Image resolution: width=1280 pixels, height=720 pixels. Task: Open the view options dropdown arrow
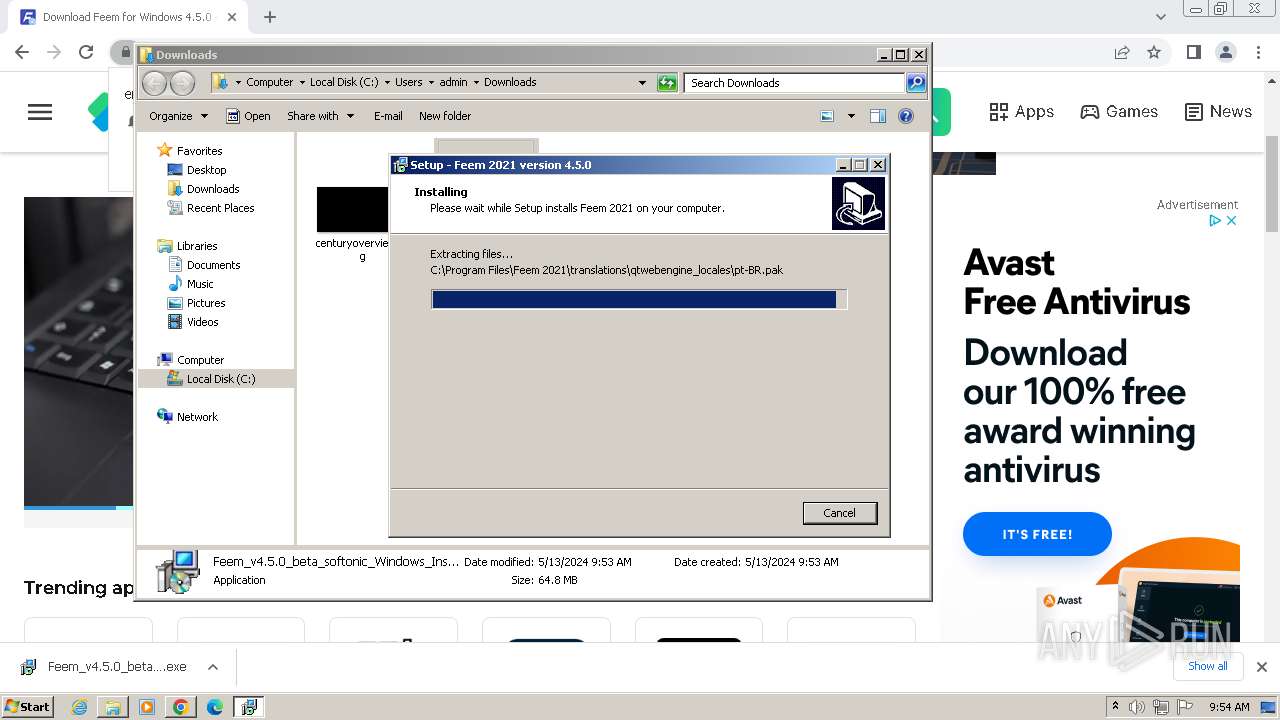(x=851, y=116)
